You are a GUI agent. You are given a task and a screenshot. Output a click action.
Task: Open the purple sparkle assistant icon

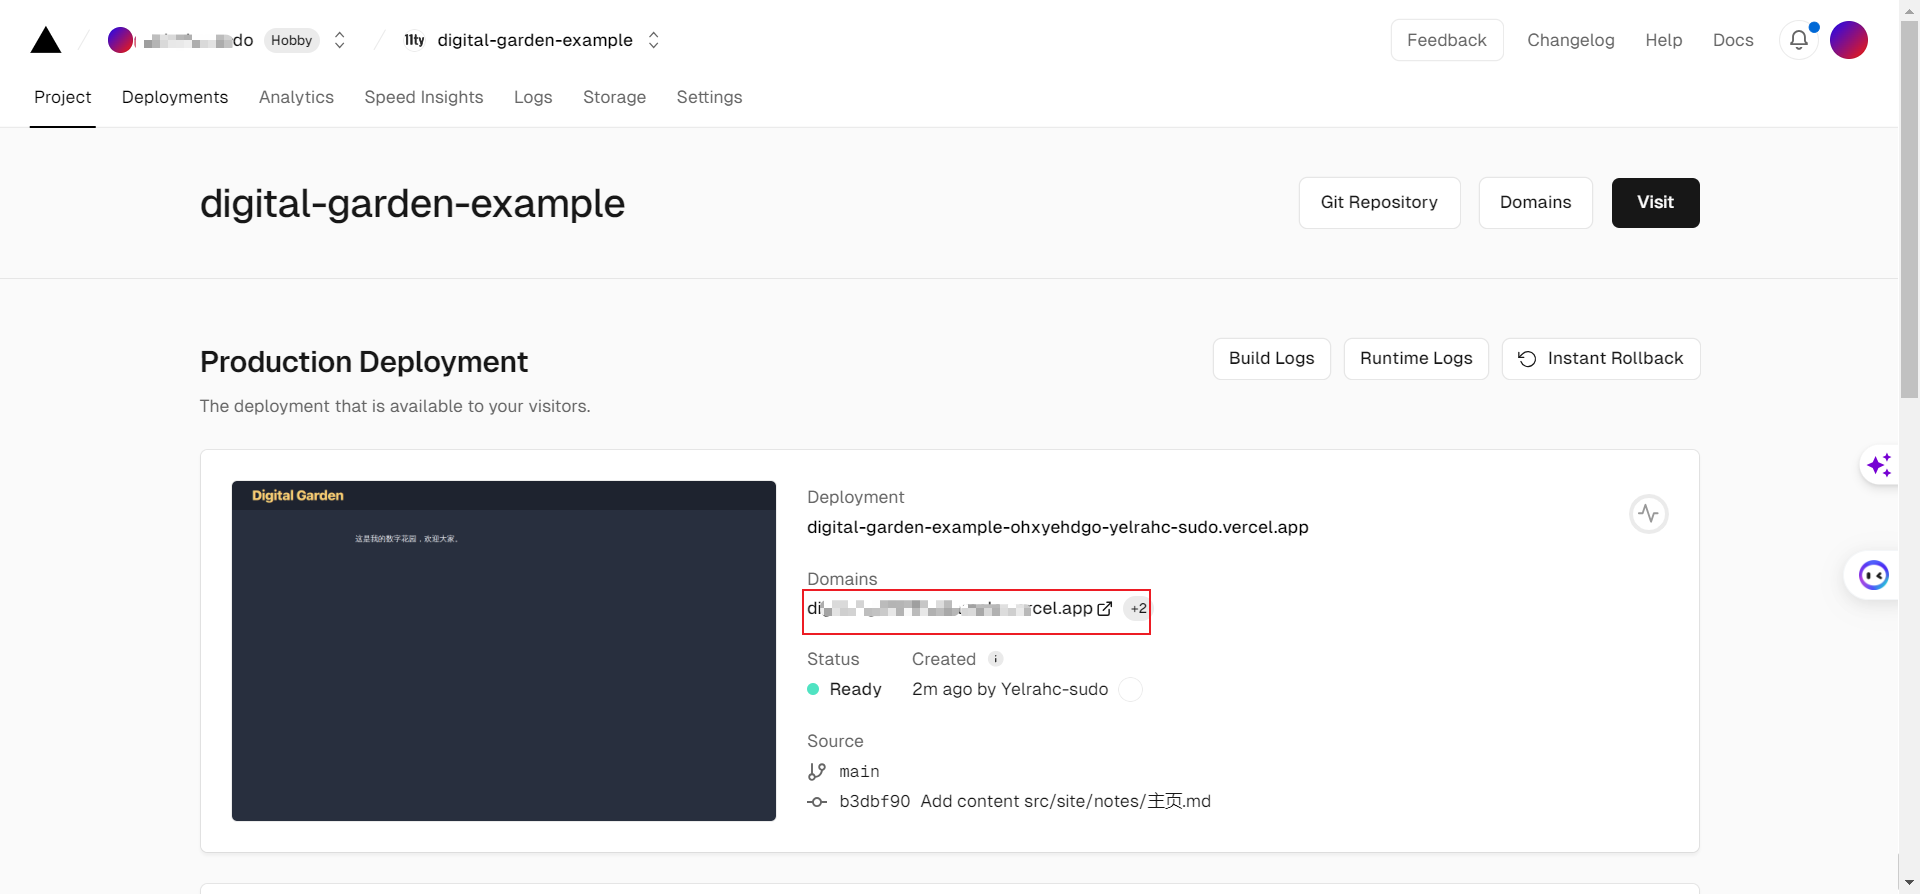click(1878, 465)
